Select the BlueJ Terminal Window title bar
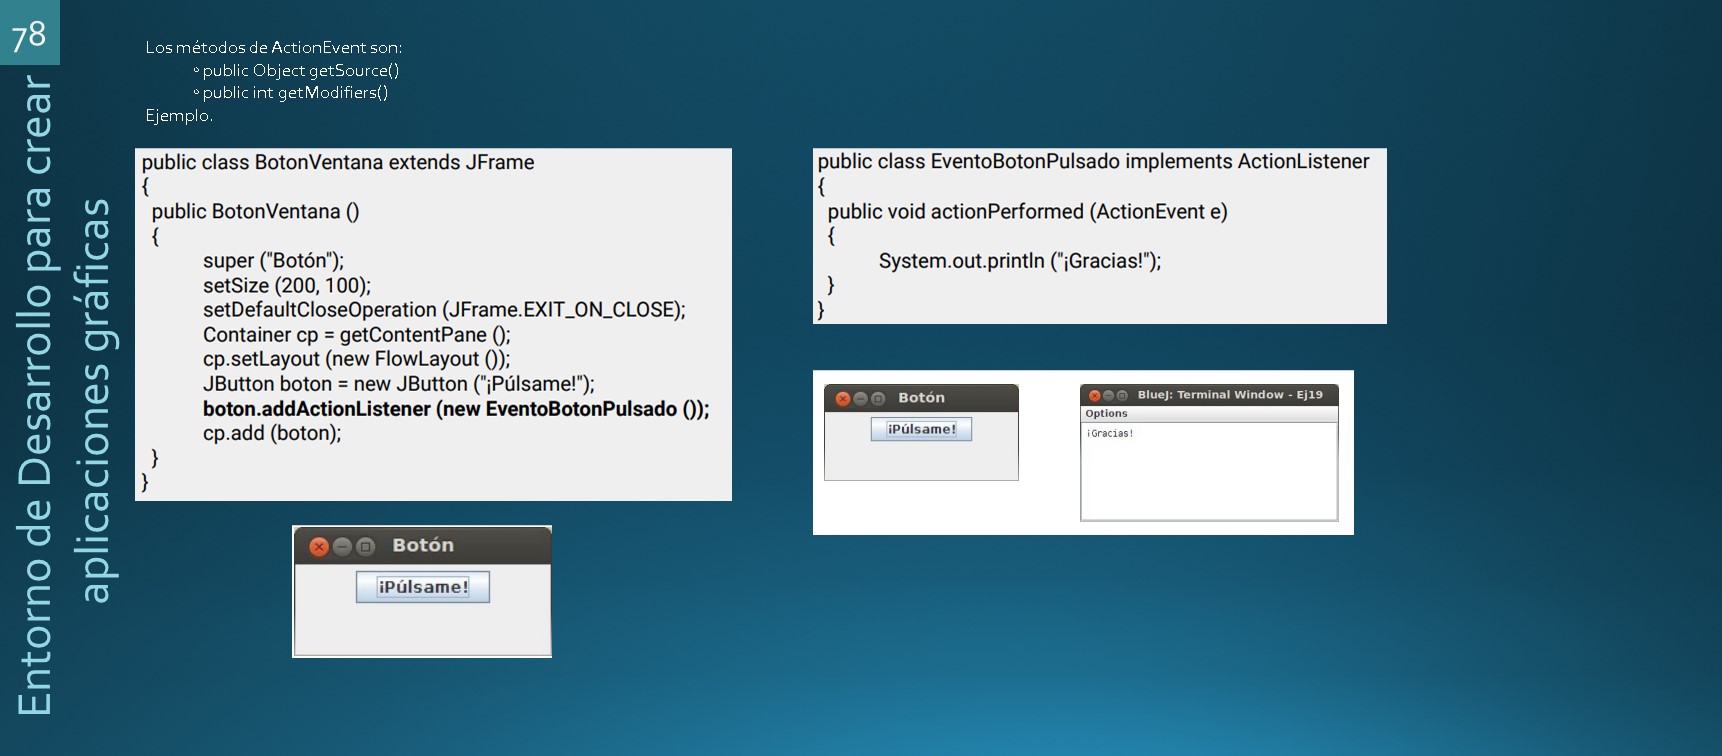 [1229, 395]
